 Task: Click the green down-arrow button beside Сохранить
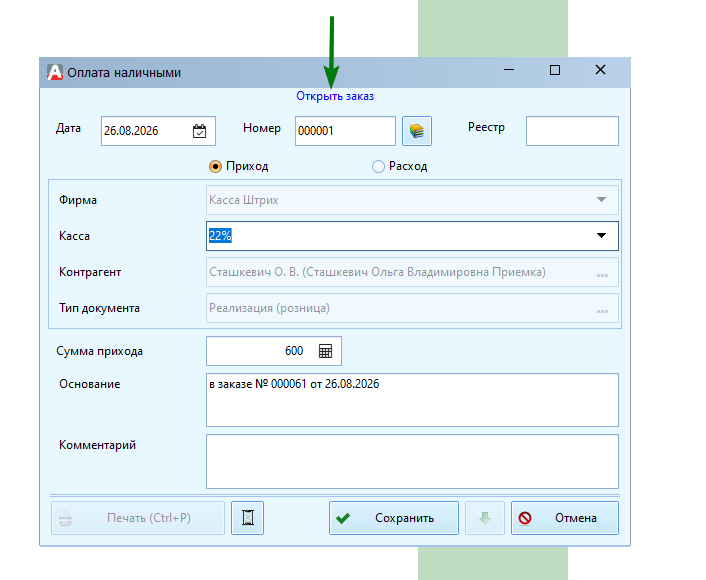[x=484, y=518]
